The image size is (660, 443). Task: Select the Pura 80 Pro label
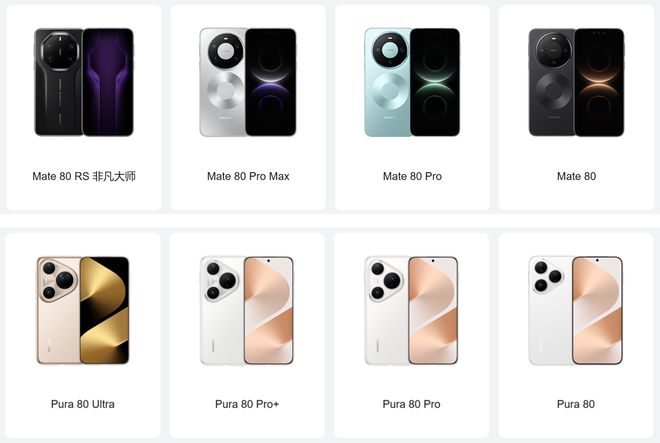pyautogui.click(x=411, y=404)
